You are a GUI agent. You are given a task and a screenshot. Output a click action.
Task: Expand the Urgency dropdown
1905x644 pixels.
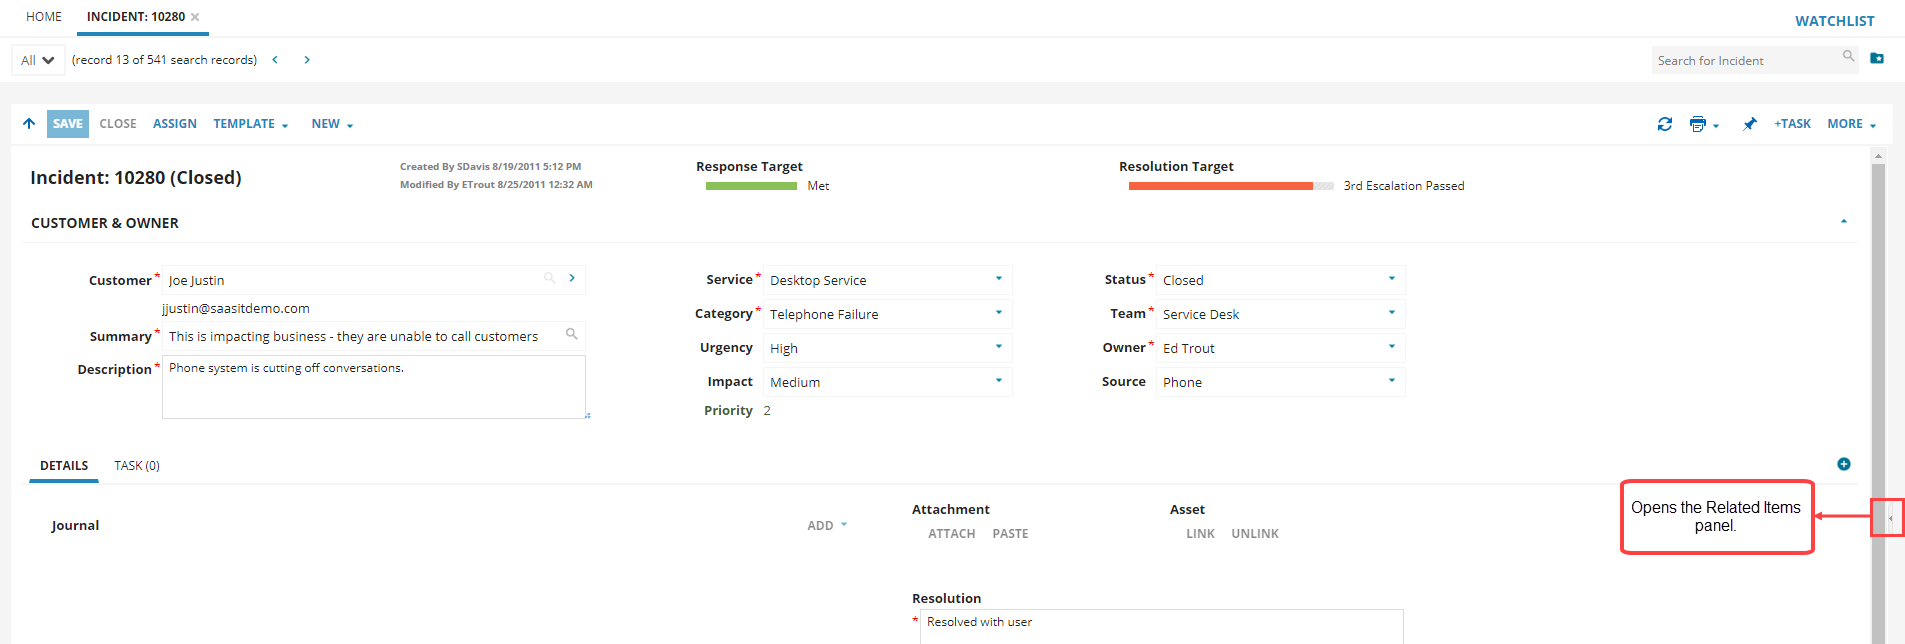pos(998,347)
